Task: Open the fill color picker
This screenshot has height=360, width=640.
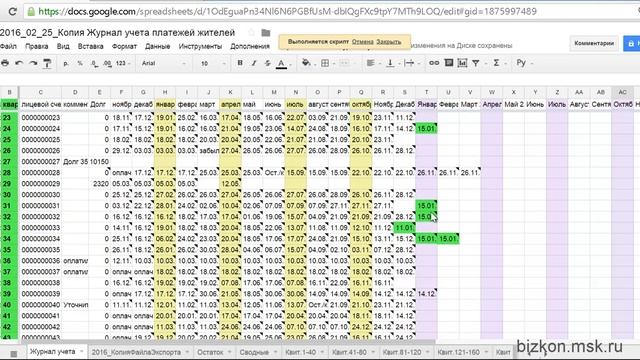Action: coord(306,63)
